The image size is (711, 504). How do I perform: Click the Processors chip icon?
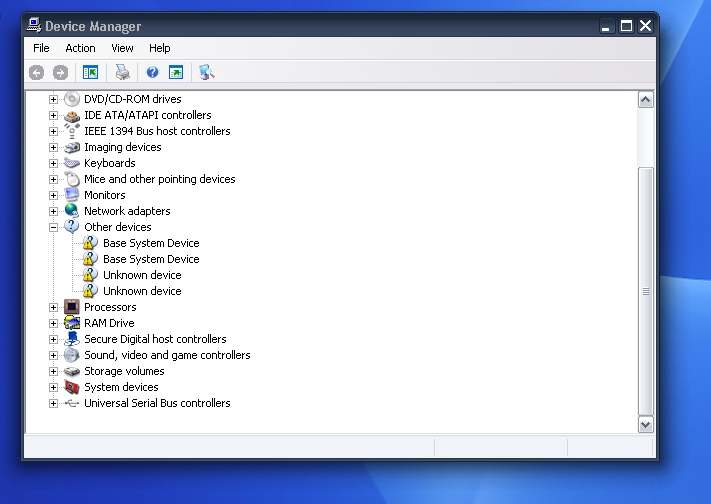pos(72,307)
